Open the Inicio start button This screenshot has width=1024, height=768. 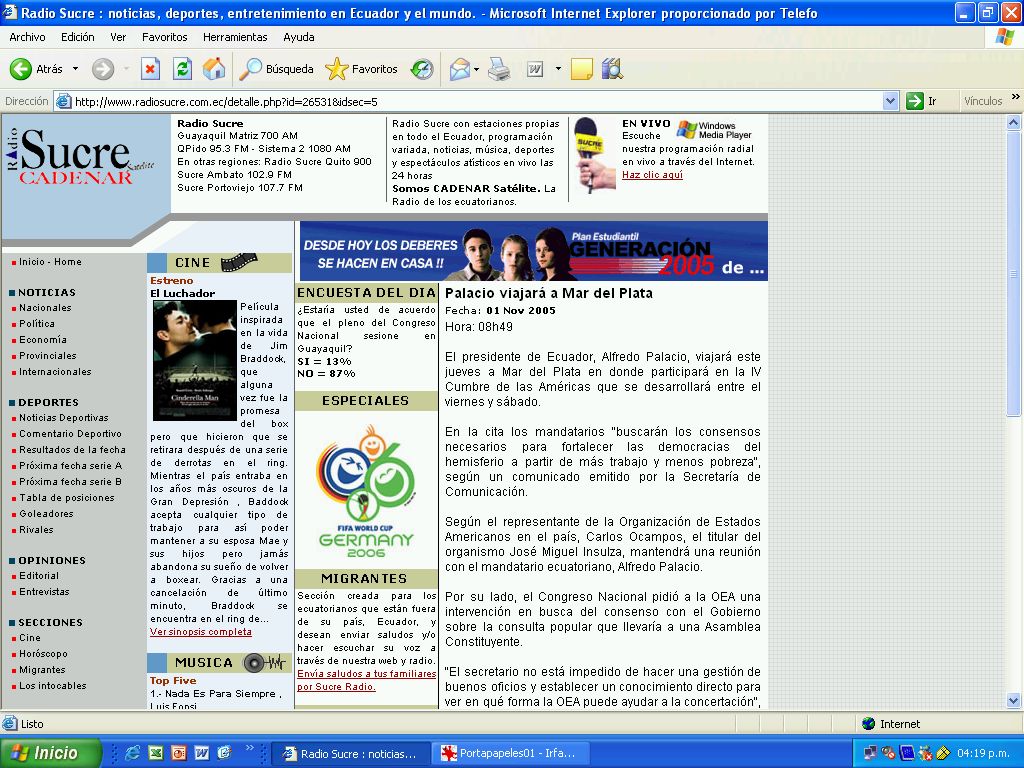tap(51, 753)
